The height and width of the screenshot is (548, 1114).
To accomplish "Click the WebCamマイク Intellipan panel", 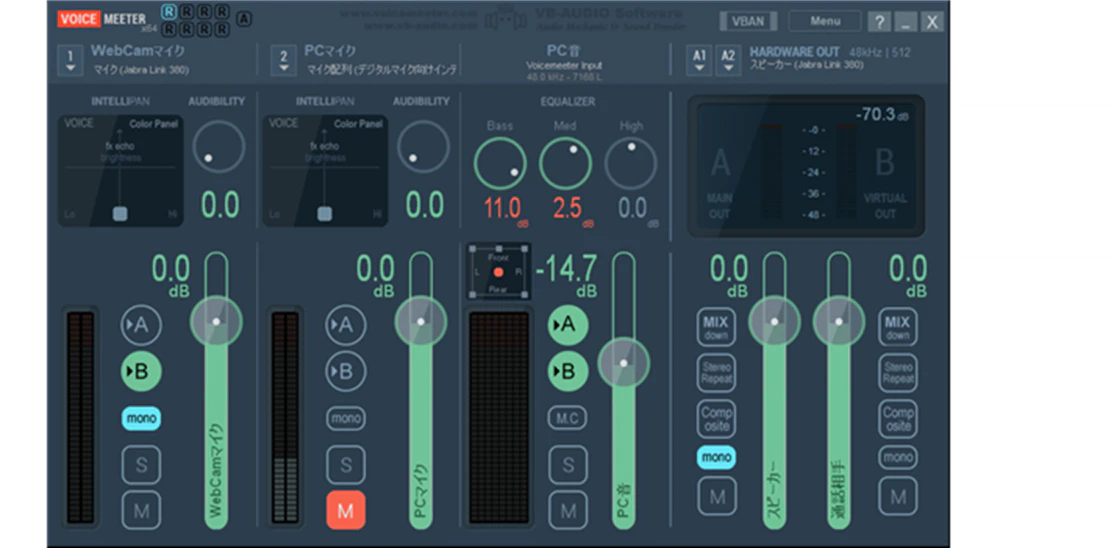I will (120, 171).
